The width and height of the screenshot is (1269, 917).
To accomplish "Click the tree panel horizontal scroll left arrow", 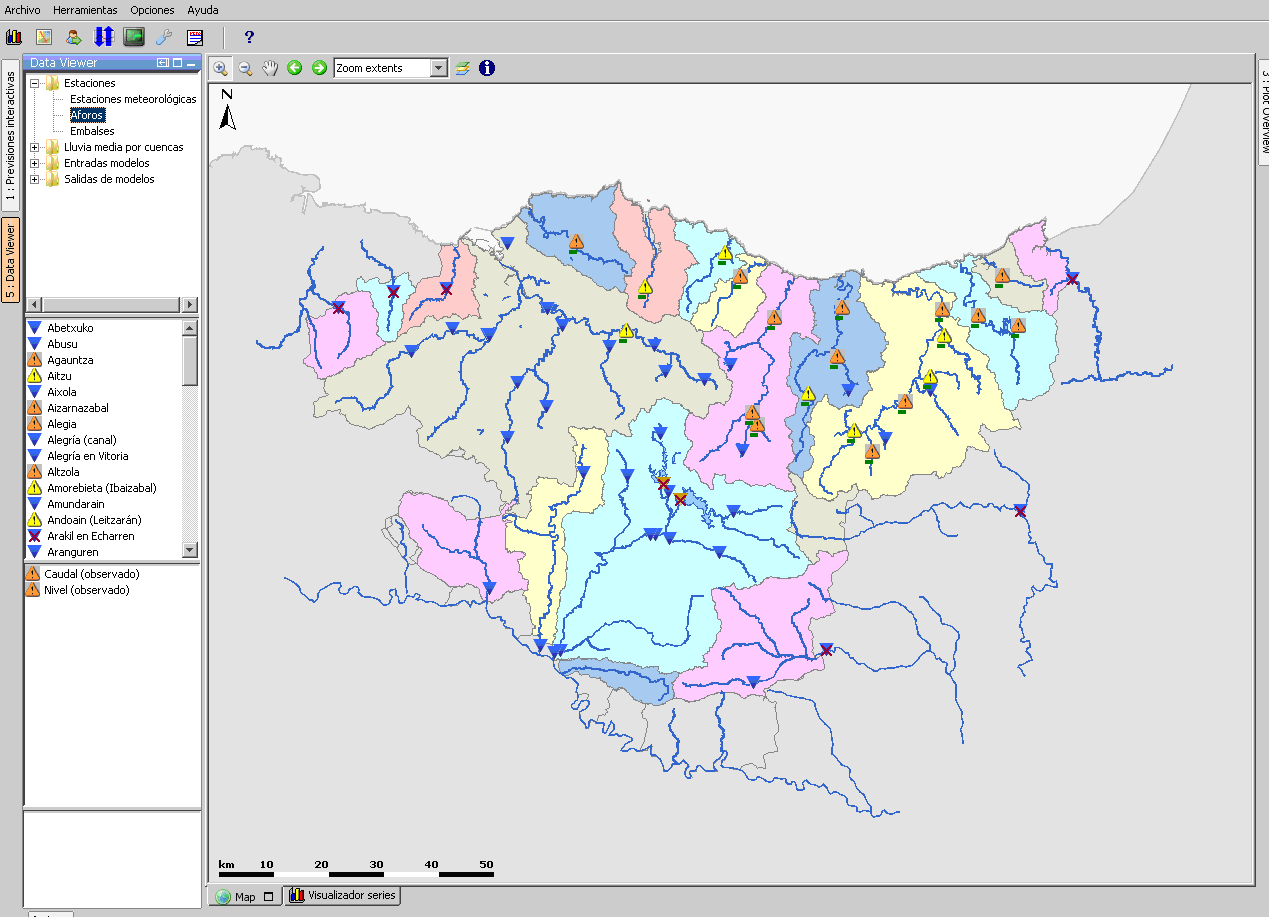I will [x=35, y=304].
